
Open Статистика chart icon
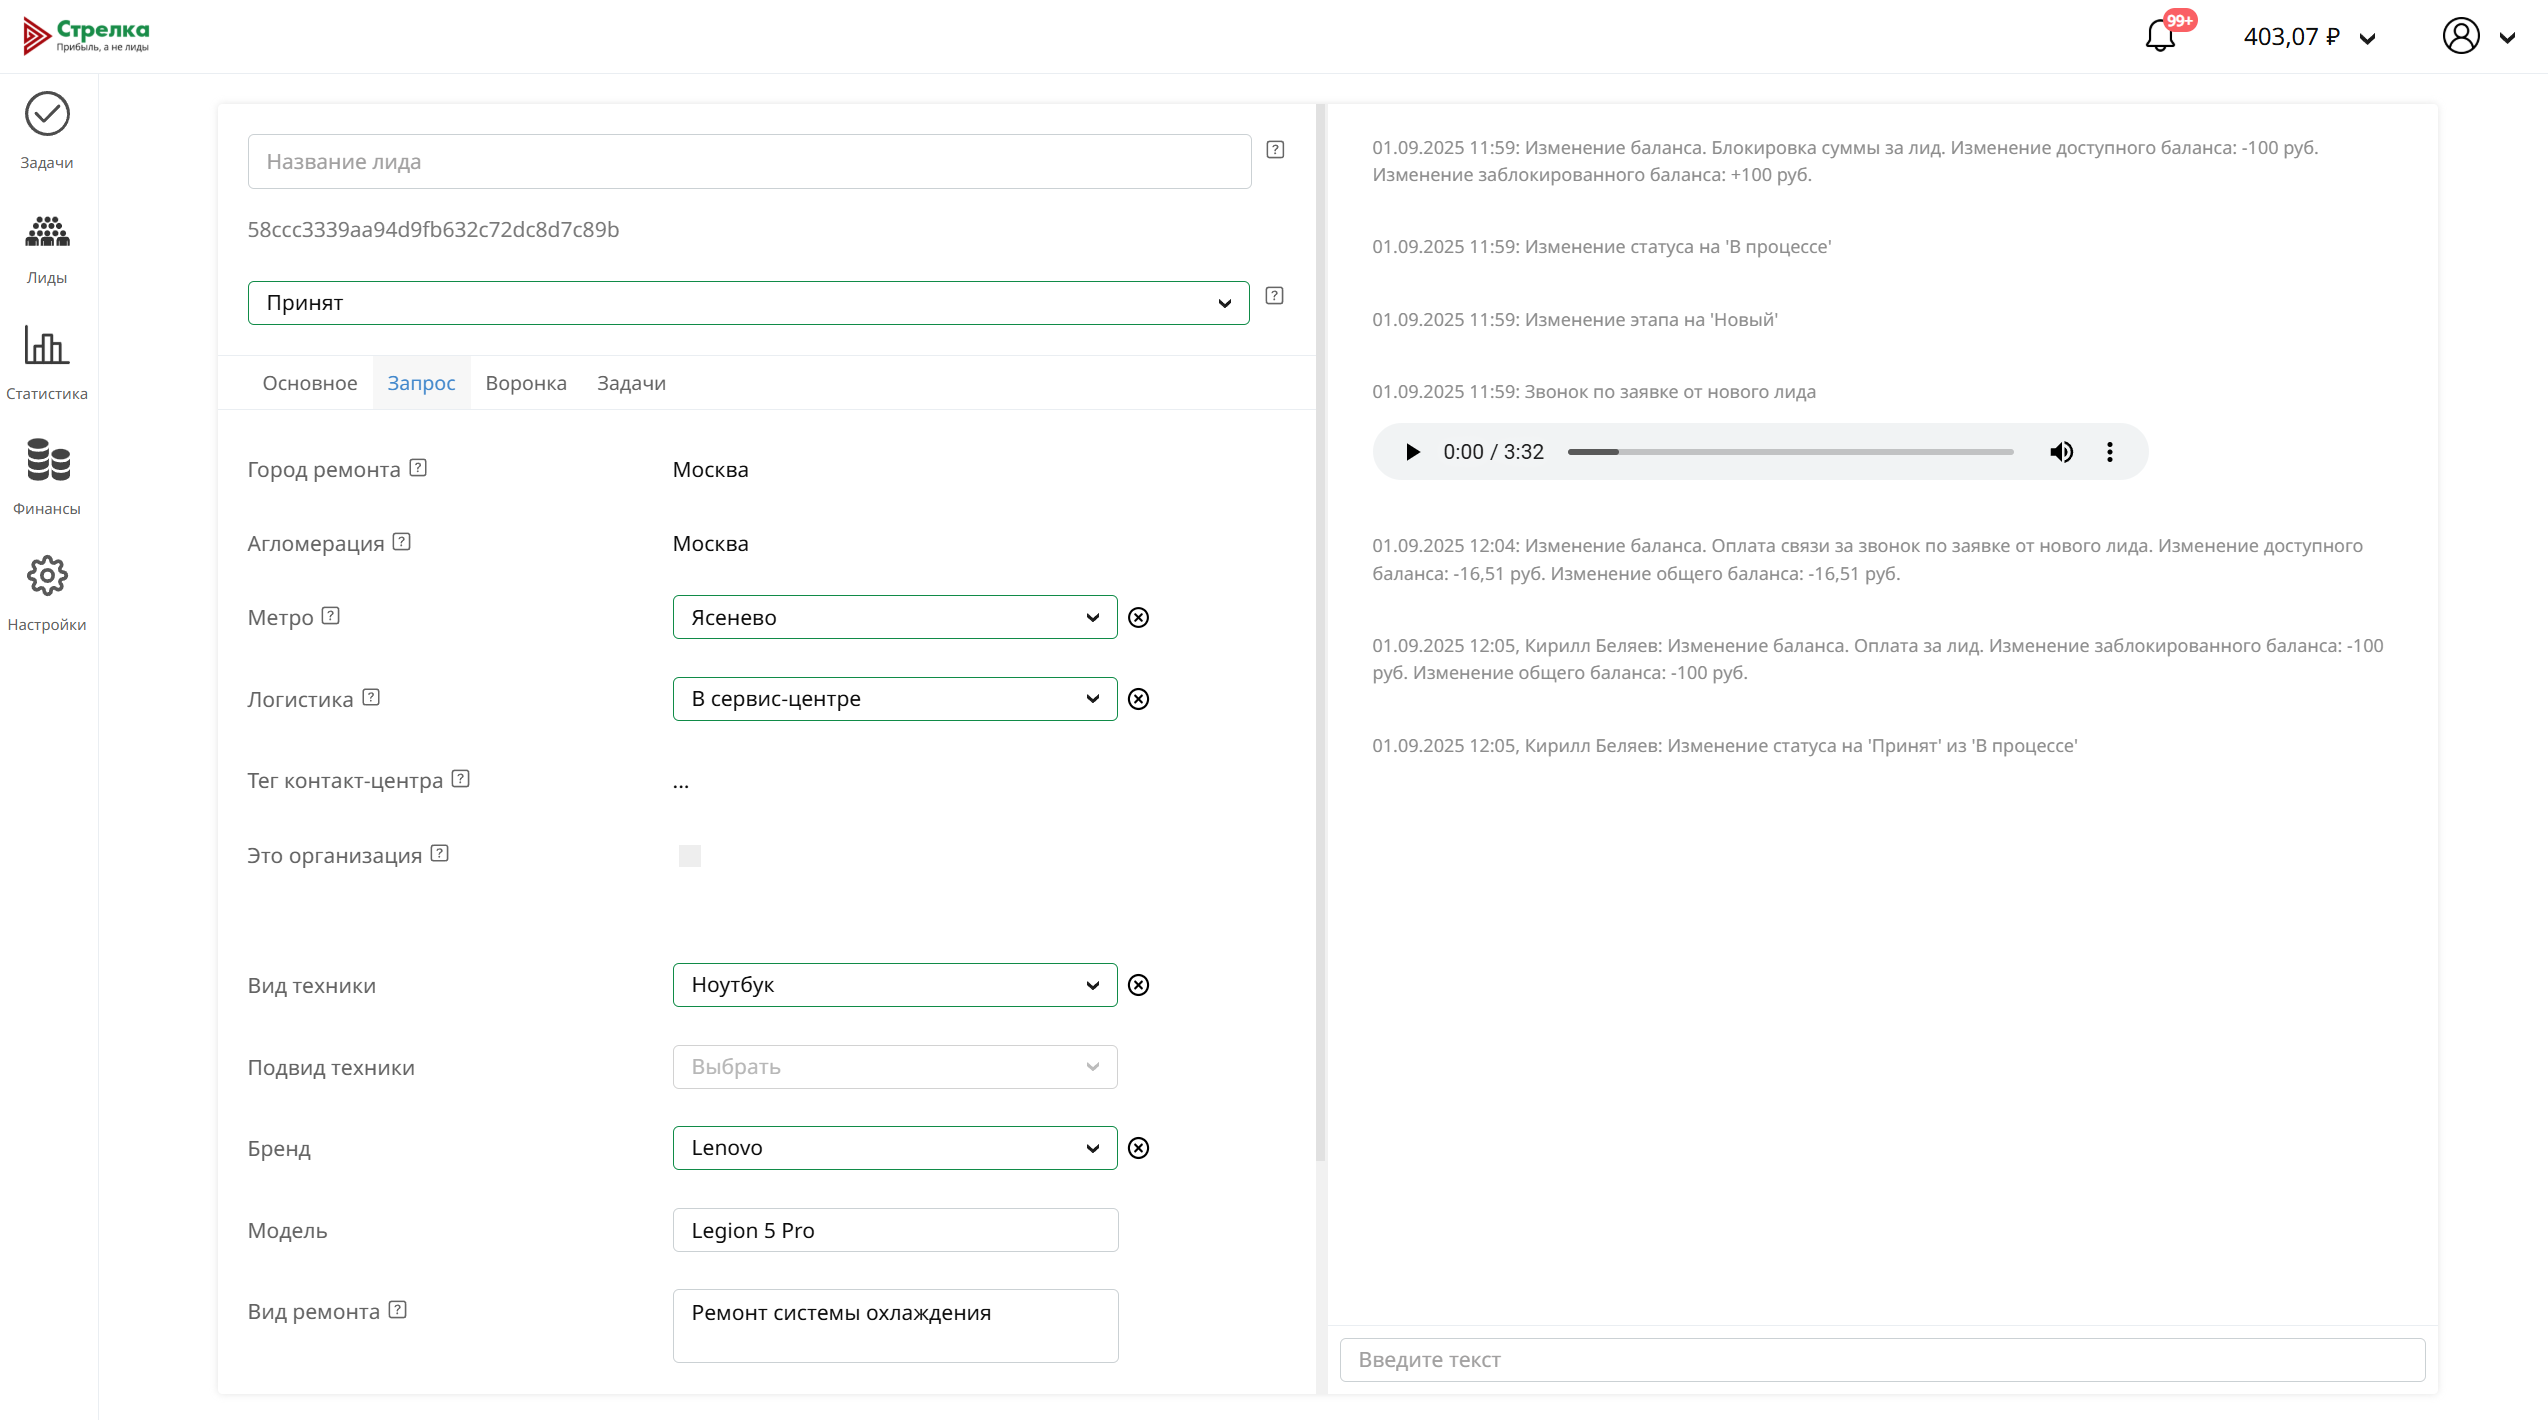coord(47,362)
